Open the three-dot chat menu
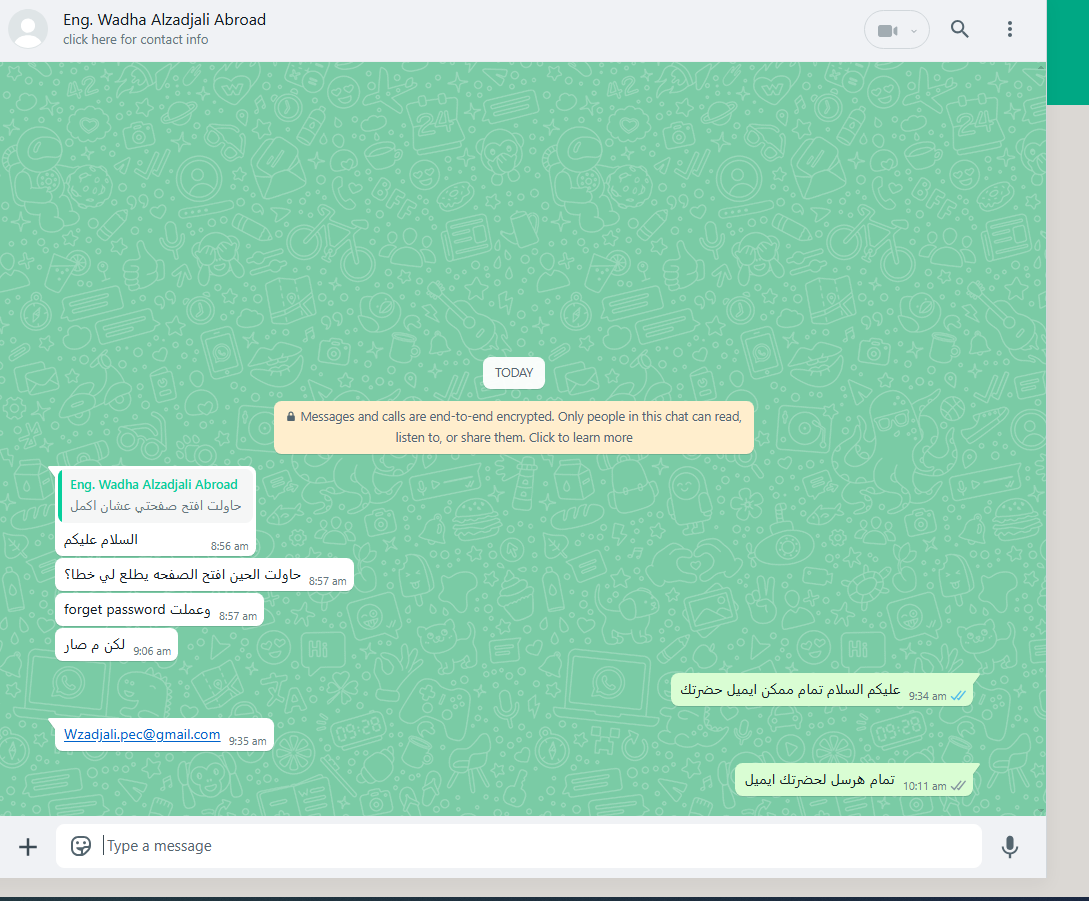Screen dimensions: 1089x901 click(1009, 29)
